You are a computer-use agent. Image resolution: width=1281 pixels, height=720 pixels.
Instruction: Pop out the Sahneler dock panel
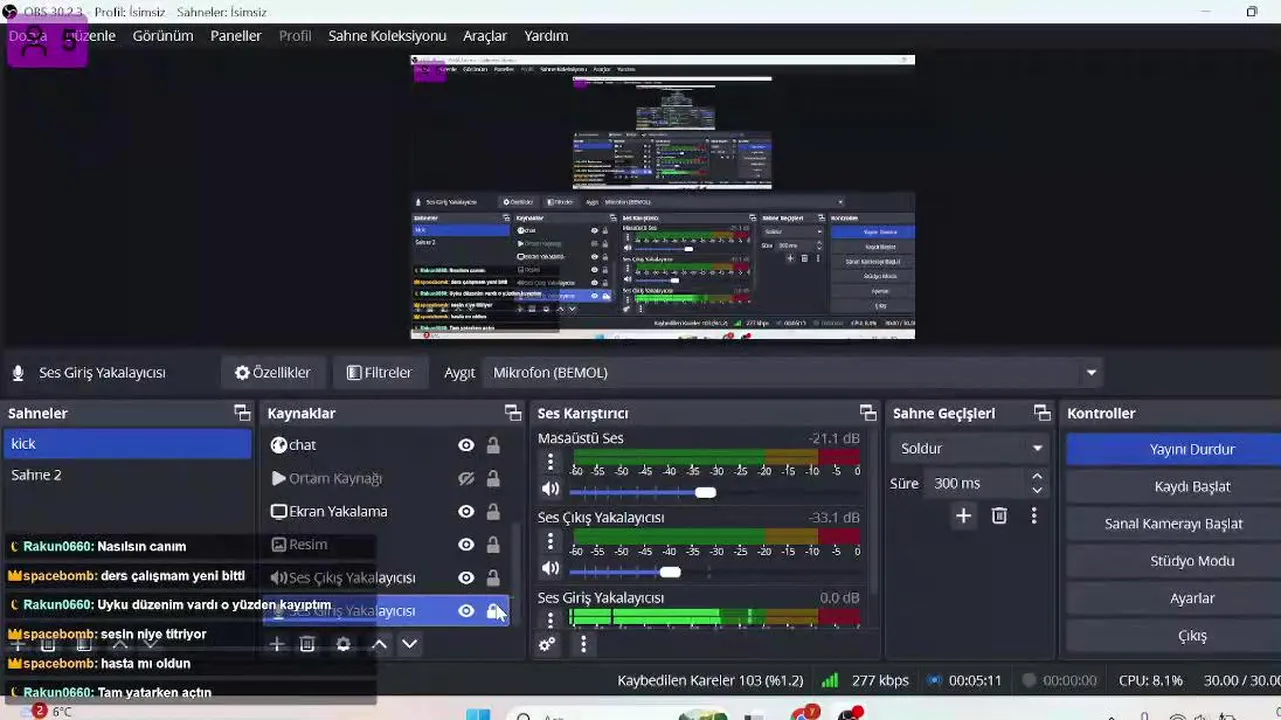point(242,413)
